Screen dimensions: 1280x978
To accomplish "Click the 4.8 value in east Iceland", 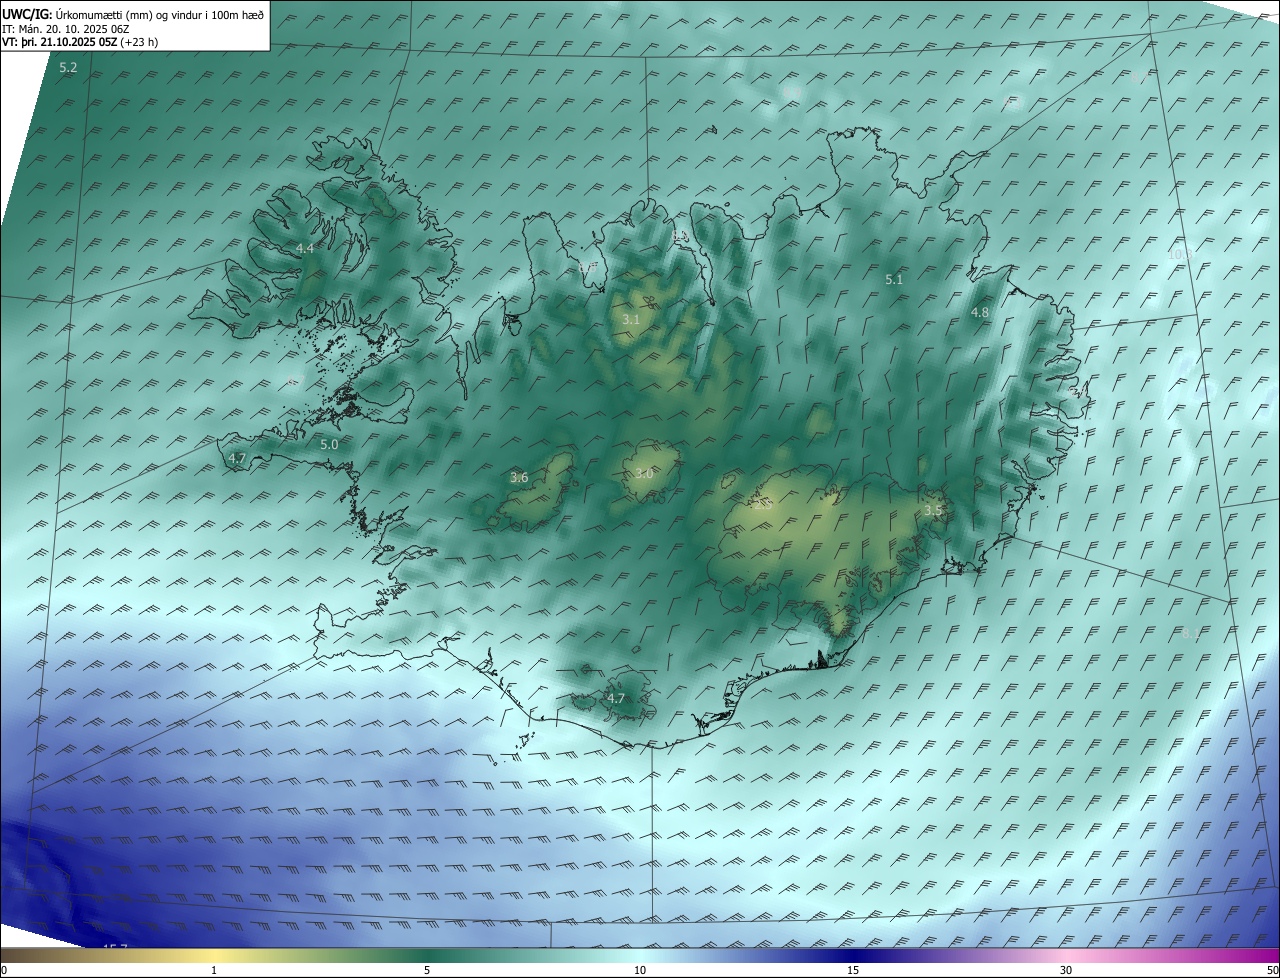I will pyautogui.click(x=980, y=313).
